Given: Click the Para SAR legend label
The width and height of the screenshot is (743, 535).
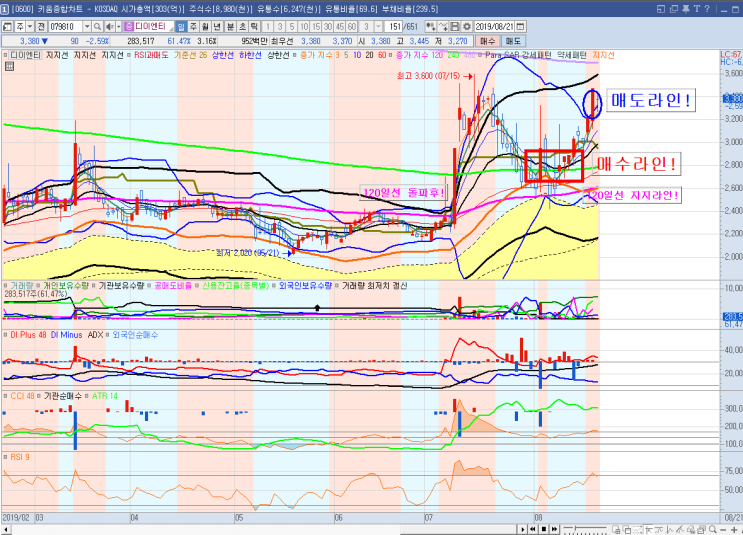Looking at the screenshot, I should point(502,55).
